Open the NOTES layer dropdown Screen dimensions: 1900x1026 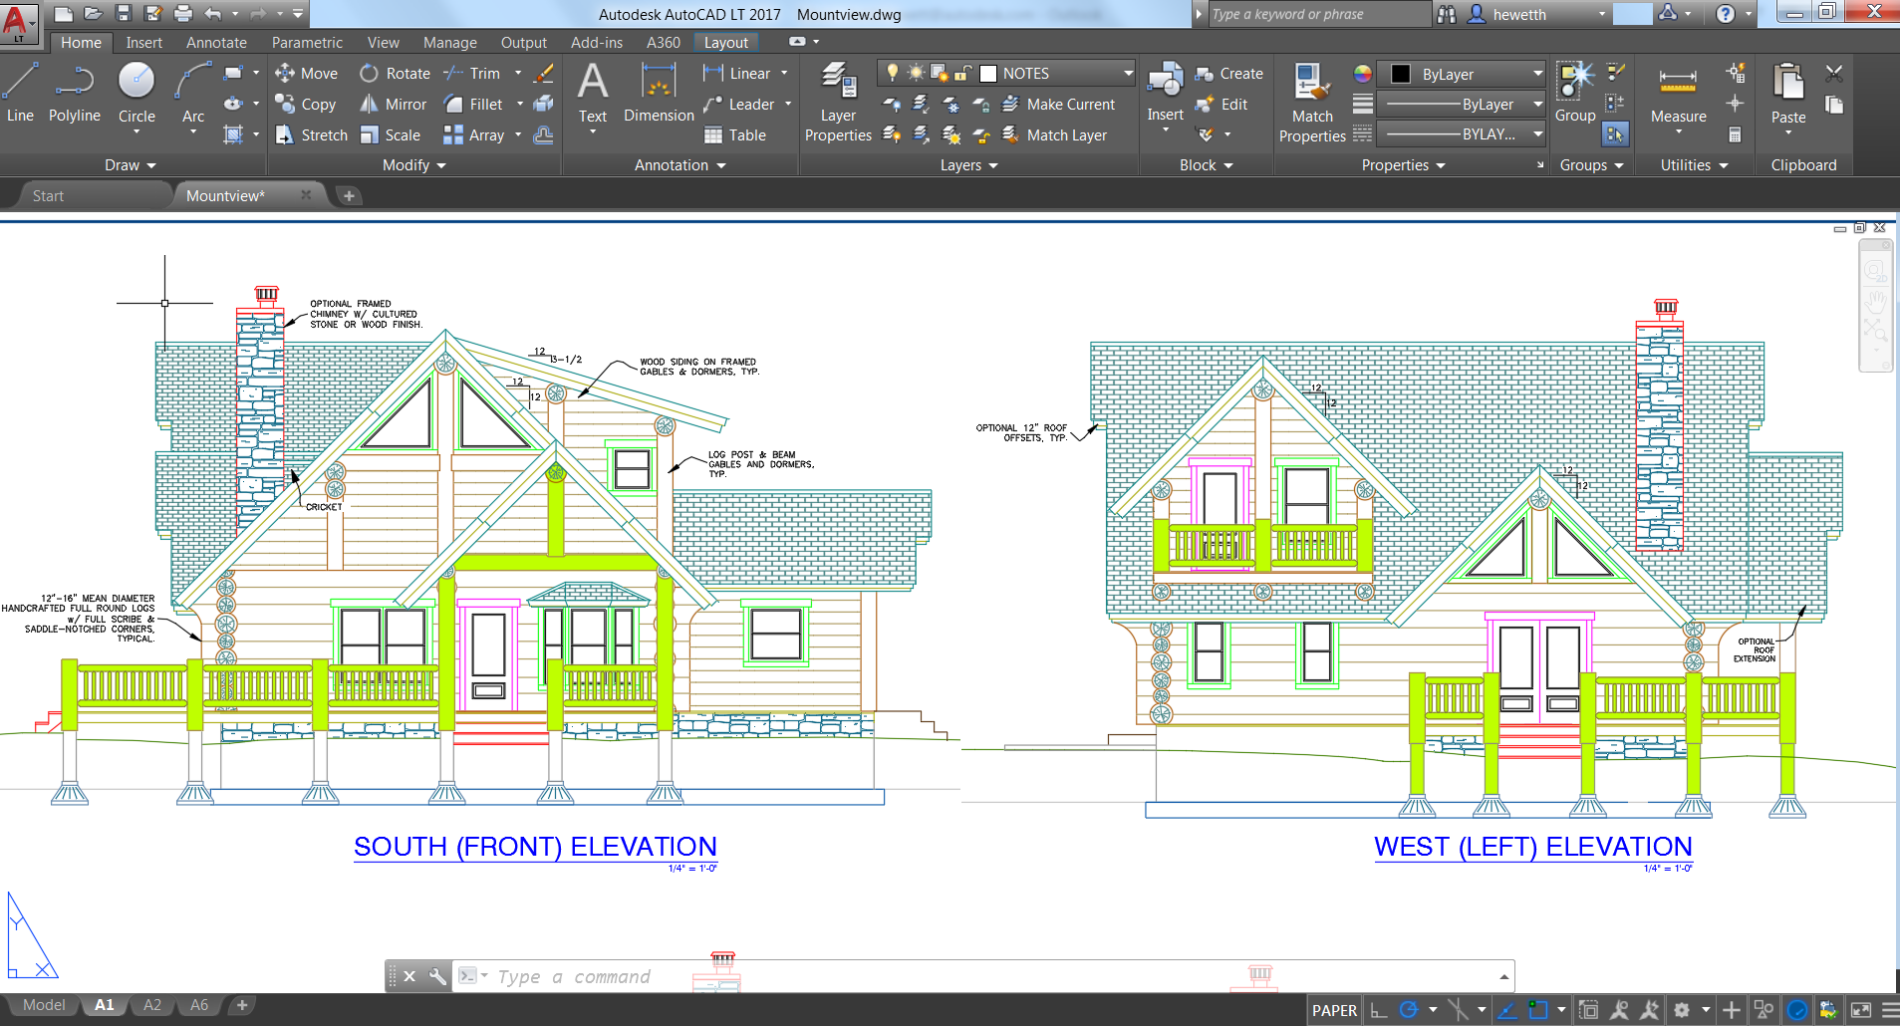(1128, 73)
